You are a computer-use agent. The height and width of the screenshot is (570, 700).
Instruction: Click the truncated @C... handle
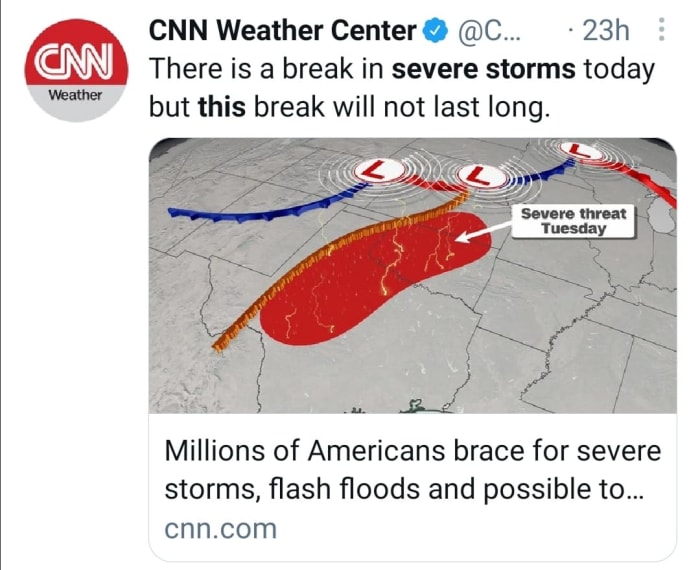click(x=488, y=31)
